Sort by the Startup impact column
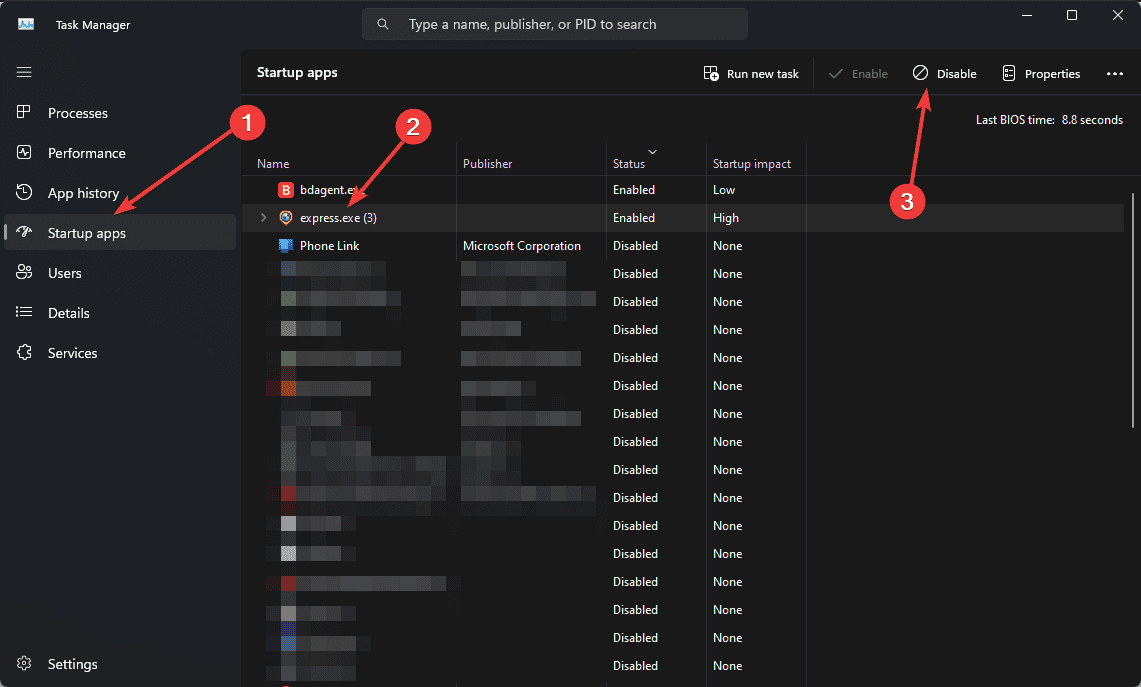Screen dimensions: 1141x687 [752, 164]
